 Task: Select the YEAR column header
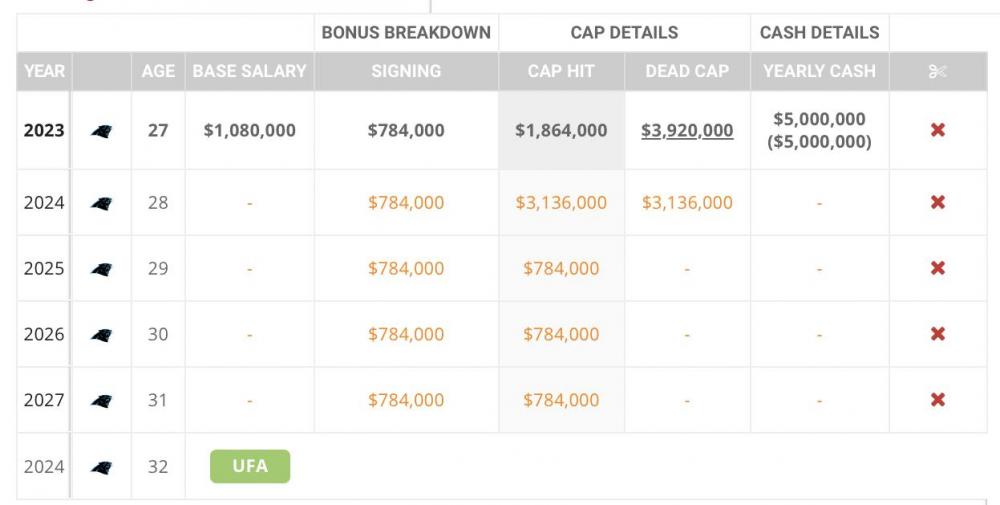[x=44, y=71]
